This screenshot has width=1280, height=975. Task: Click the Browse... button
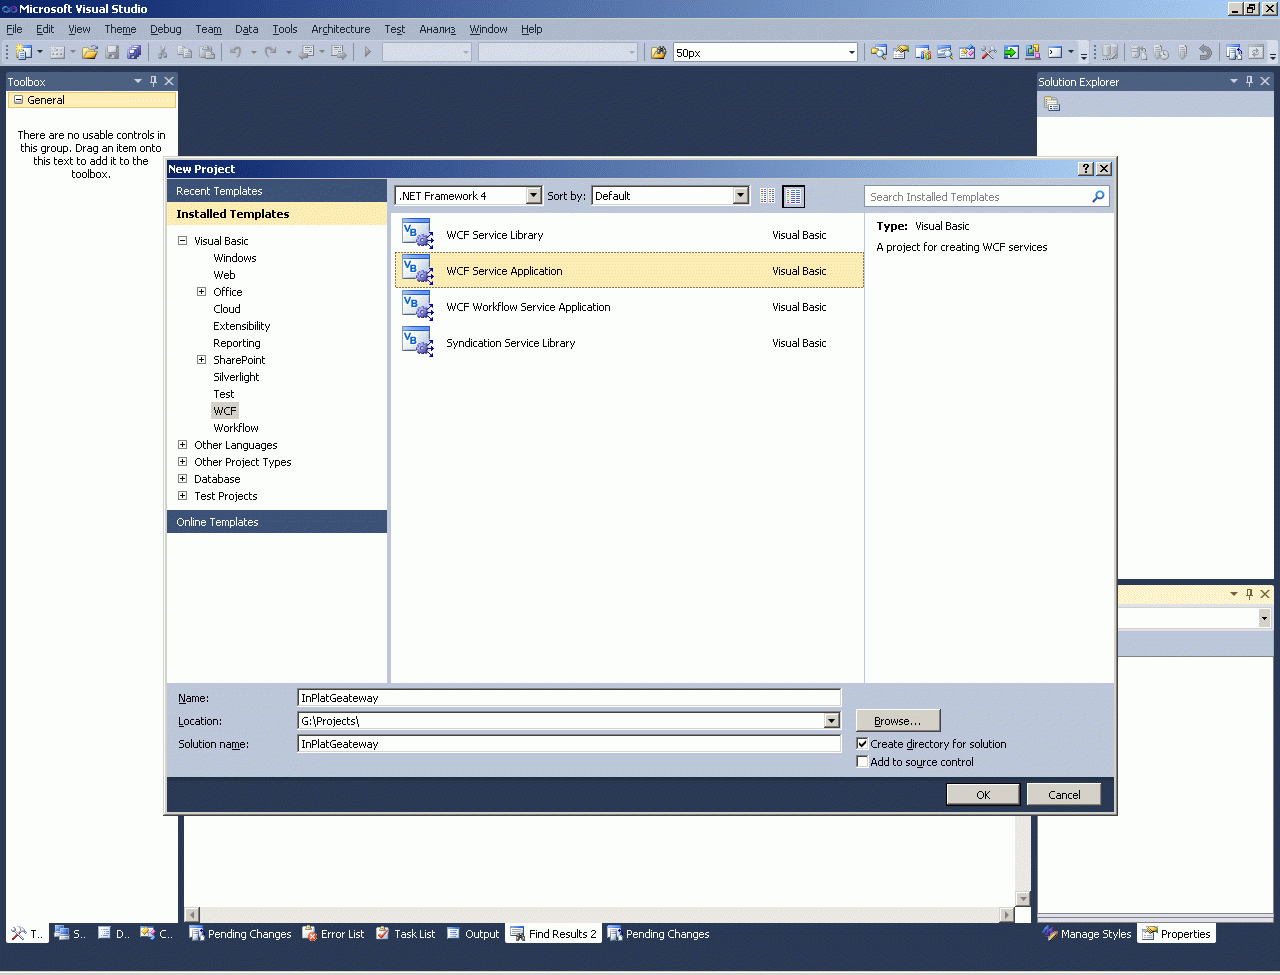(x=898, y=721)
